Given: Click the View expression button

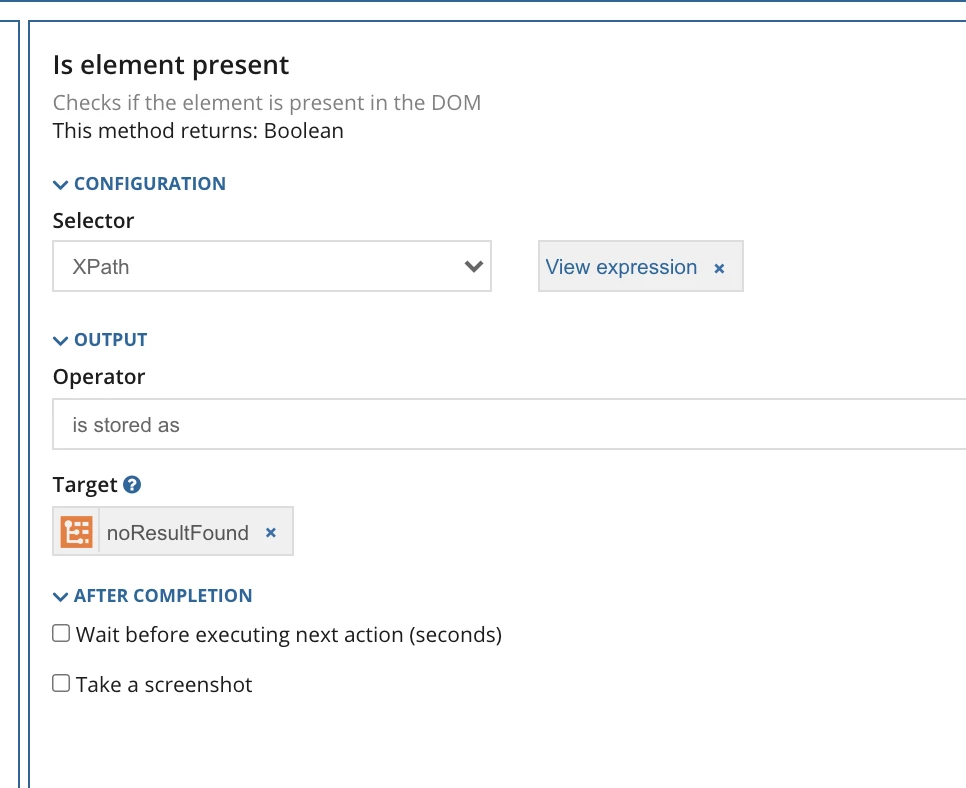Looking at the screenshot, I should [x=621, y=267].
